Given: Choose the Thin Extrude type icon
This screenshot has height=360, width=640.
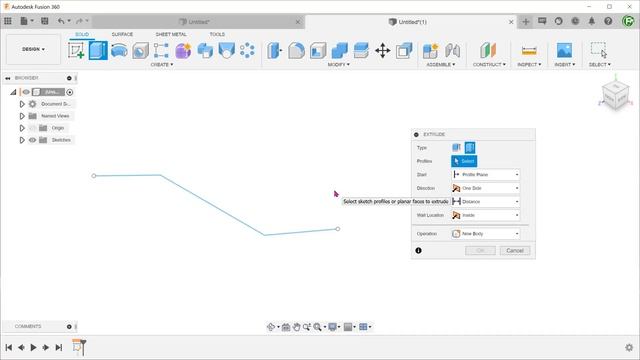Looking at the screenshot, I should tap(470, 148).
